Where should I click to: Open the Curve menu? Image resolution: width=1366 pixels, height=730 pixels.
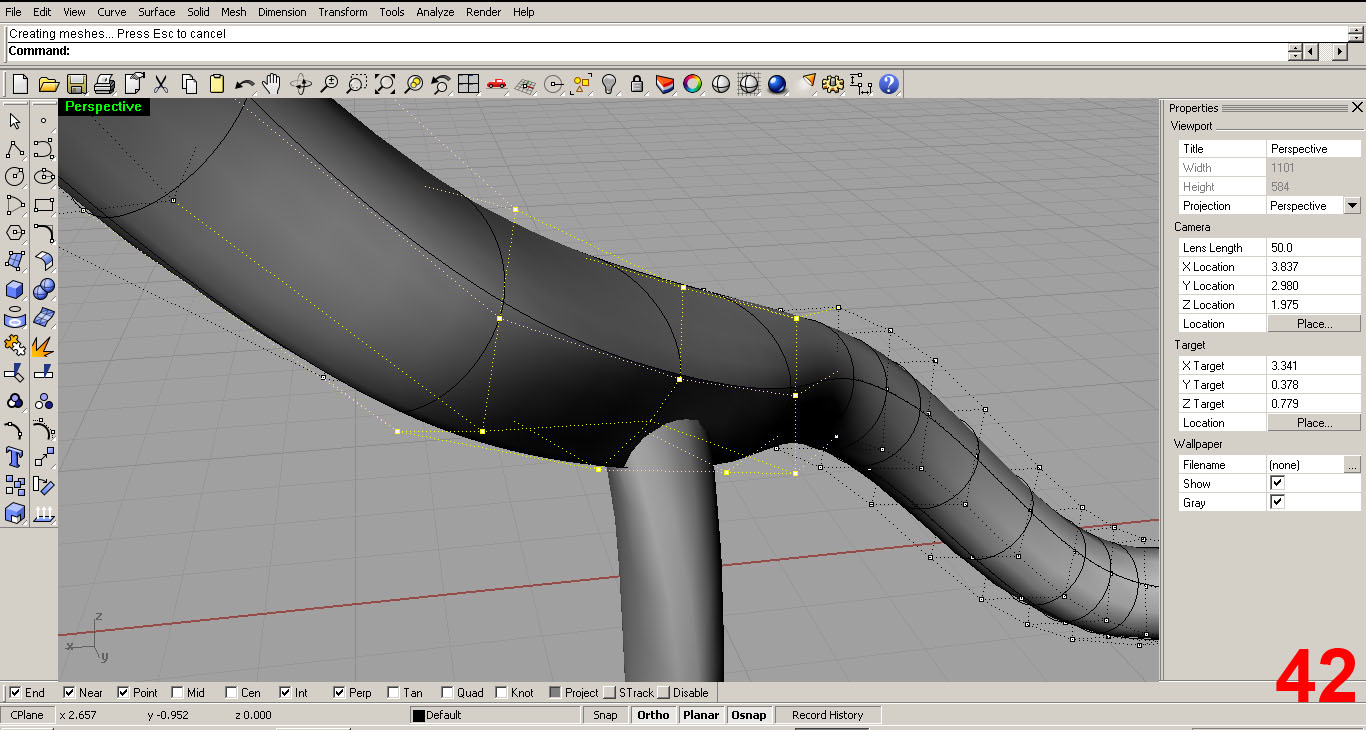coord(111,12)
